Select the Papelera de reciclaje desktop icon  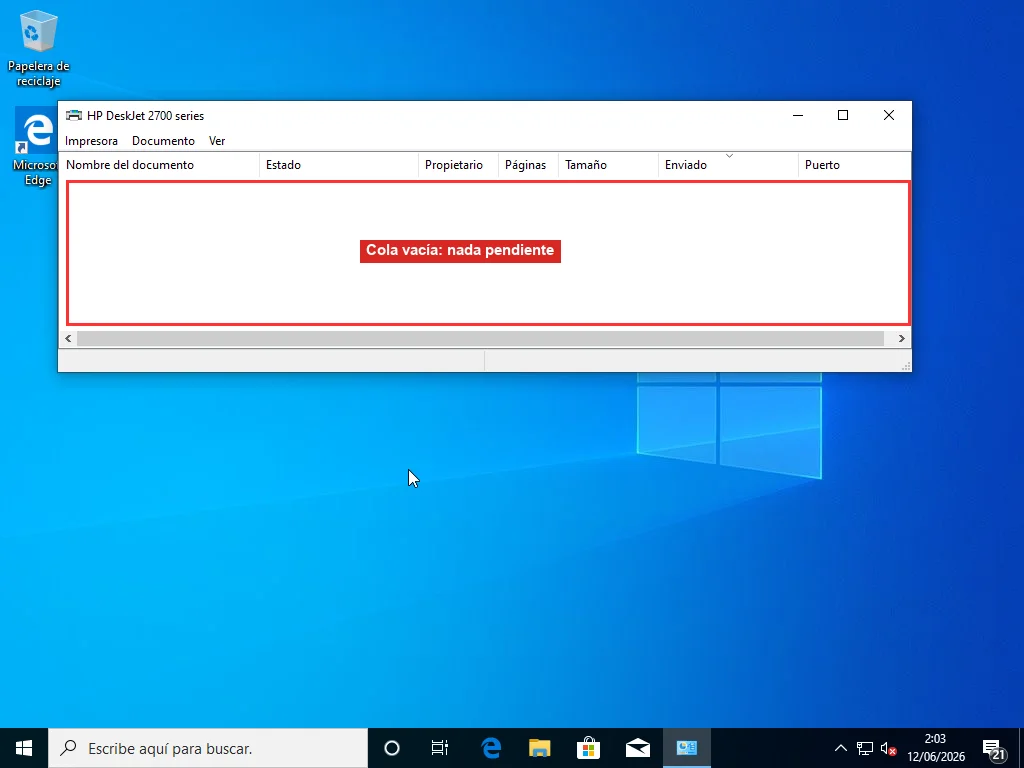[39, 49]
